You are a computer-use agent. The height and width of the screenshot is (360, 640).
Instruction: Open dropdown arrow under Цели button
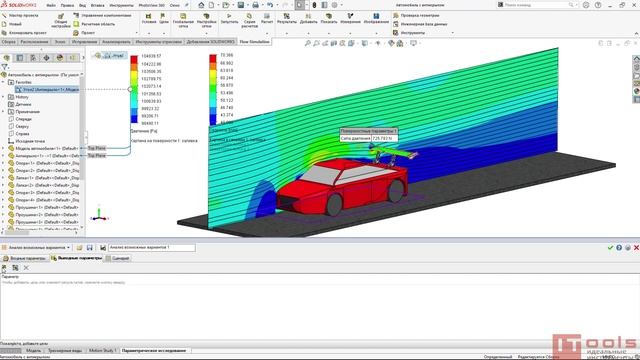[164, 33]
